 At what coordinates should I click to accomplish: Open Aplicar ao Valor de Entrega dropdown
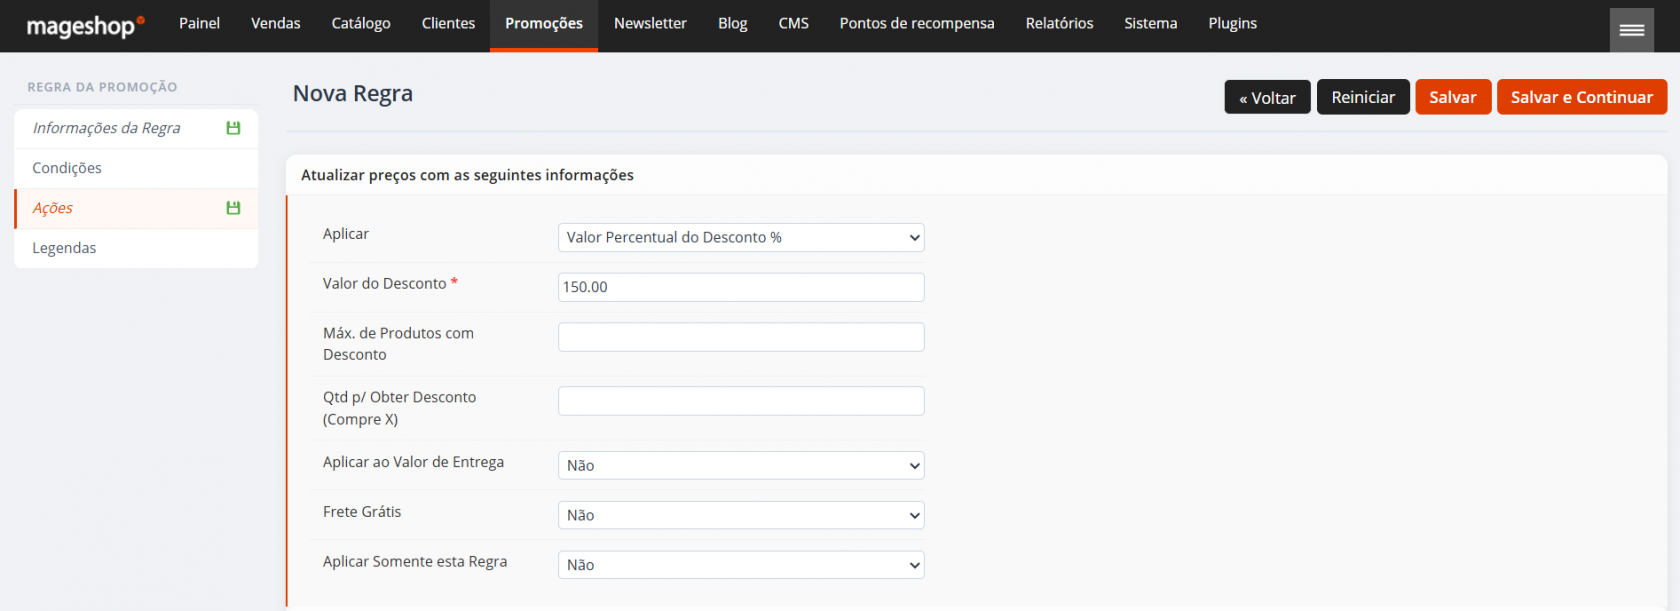coord(740,465)
